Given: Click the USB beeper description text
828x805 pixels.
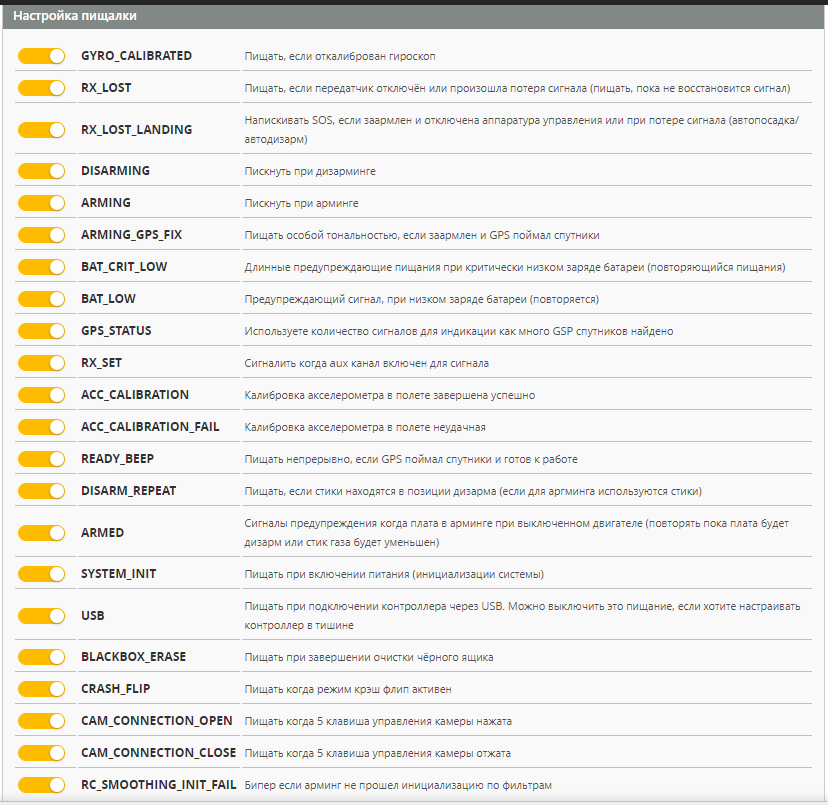Looking at the screenshot, I should coord(522,616).
